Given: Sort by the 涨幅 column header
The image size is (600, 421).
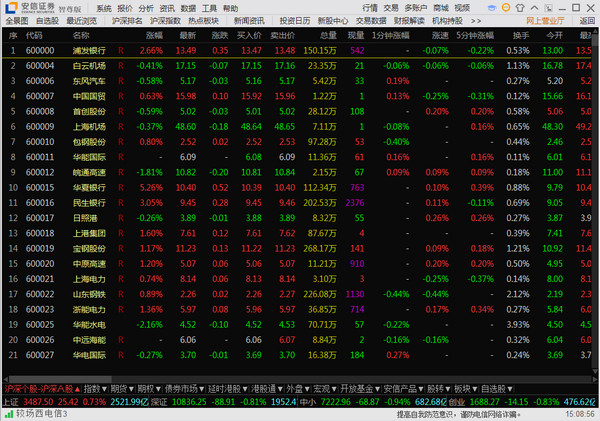Looking at the screenshot, I should [154, 36].
